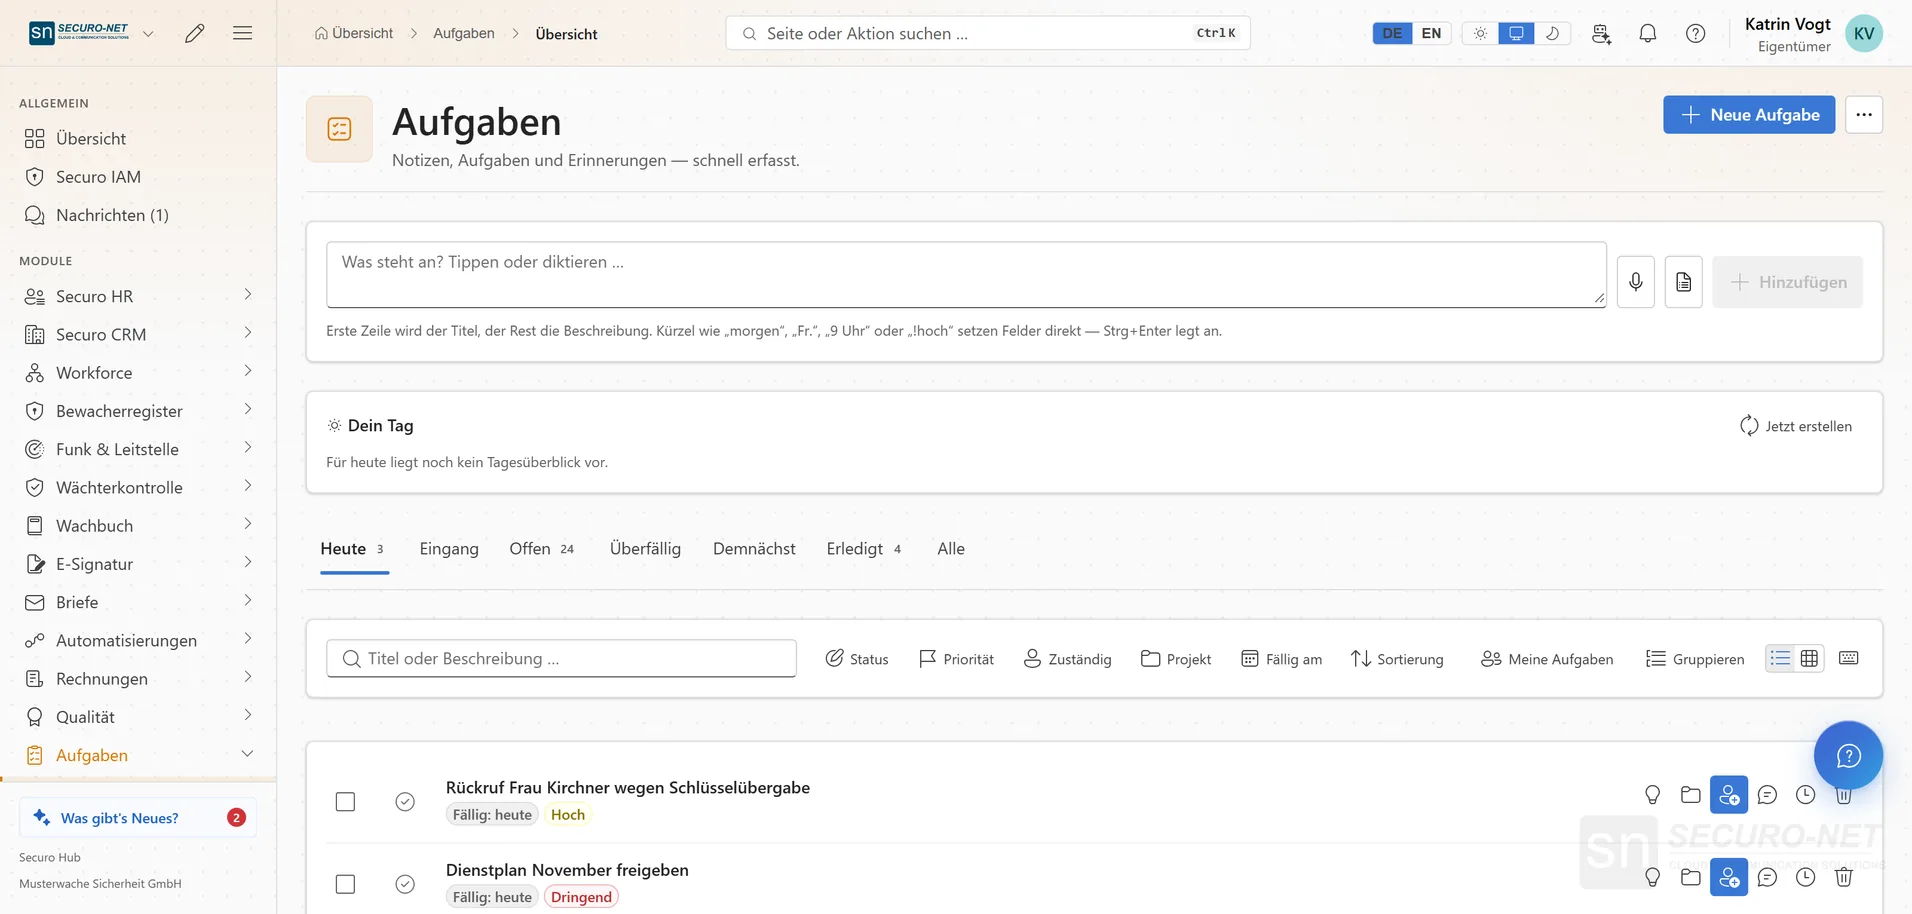Switch the language to EN
The width and height of the screenshot is (1912, 914).
tap(1431, 33)
